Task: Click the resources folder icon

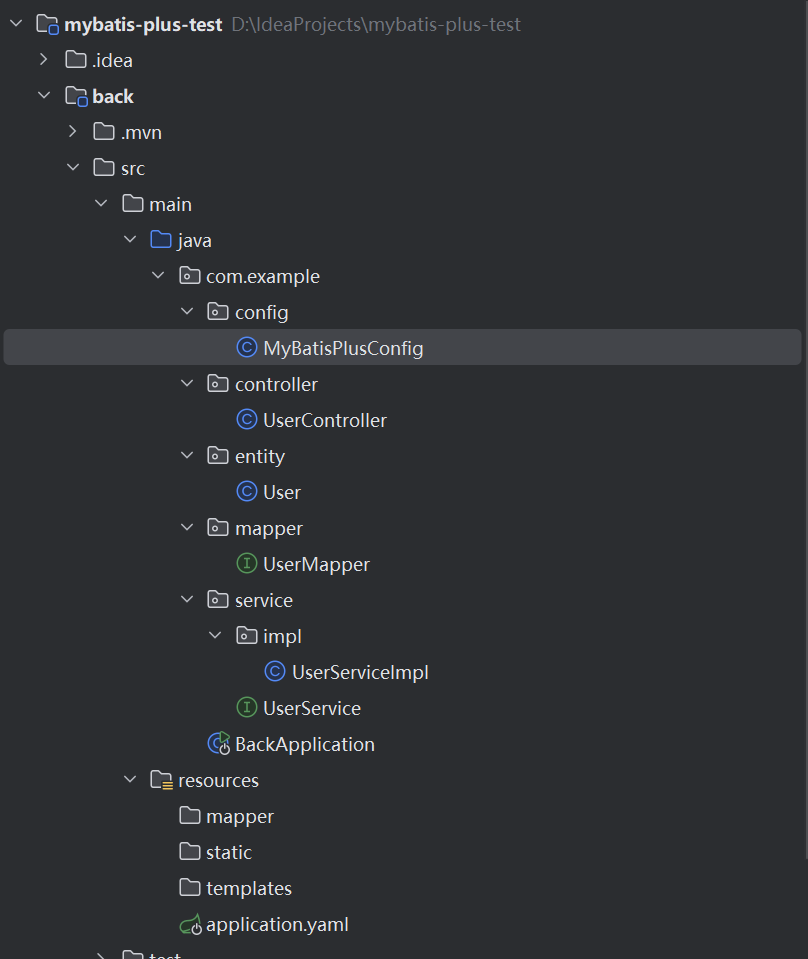Action: (x=161, y=780)
